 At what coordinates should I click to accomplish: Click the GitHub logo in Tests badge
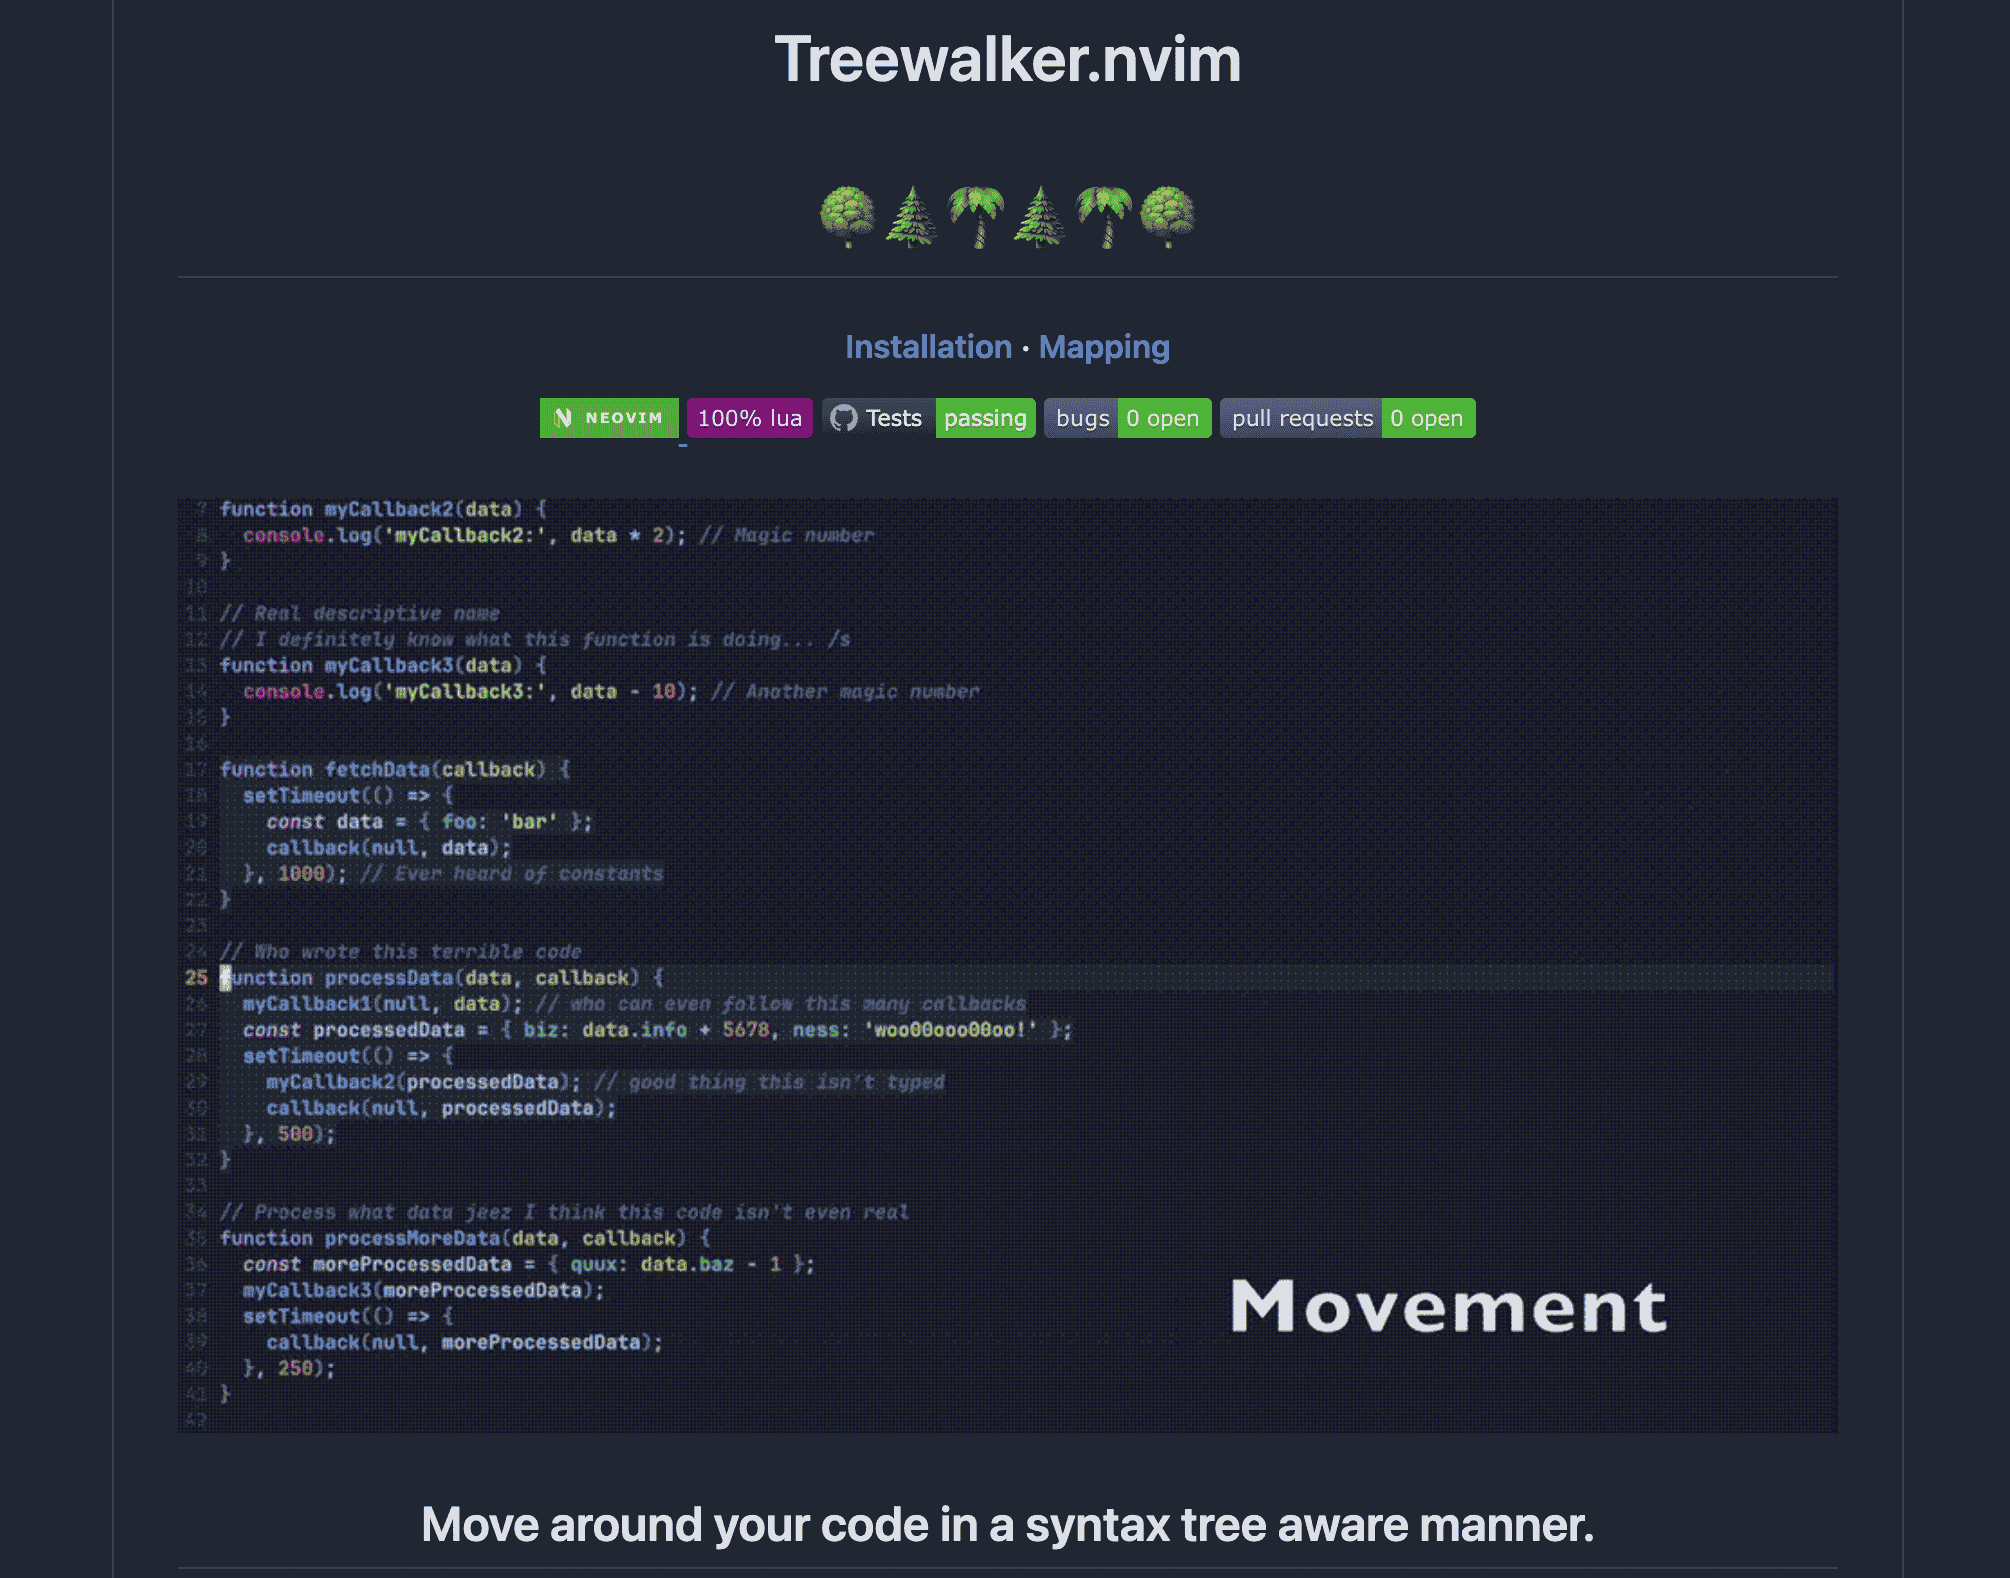[844, 418]
